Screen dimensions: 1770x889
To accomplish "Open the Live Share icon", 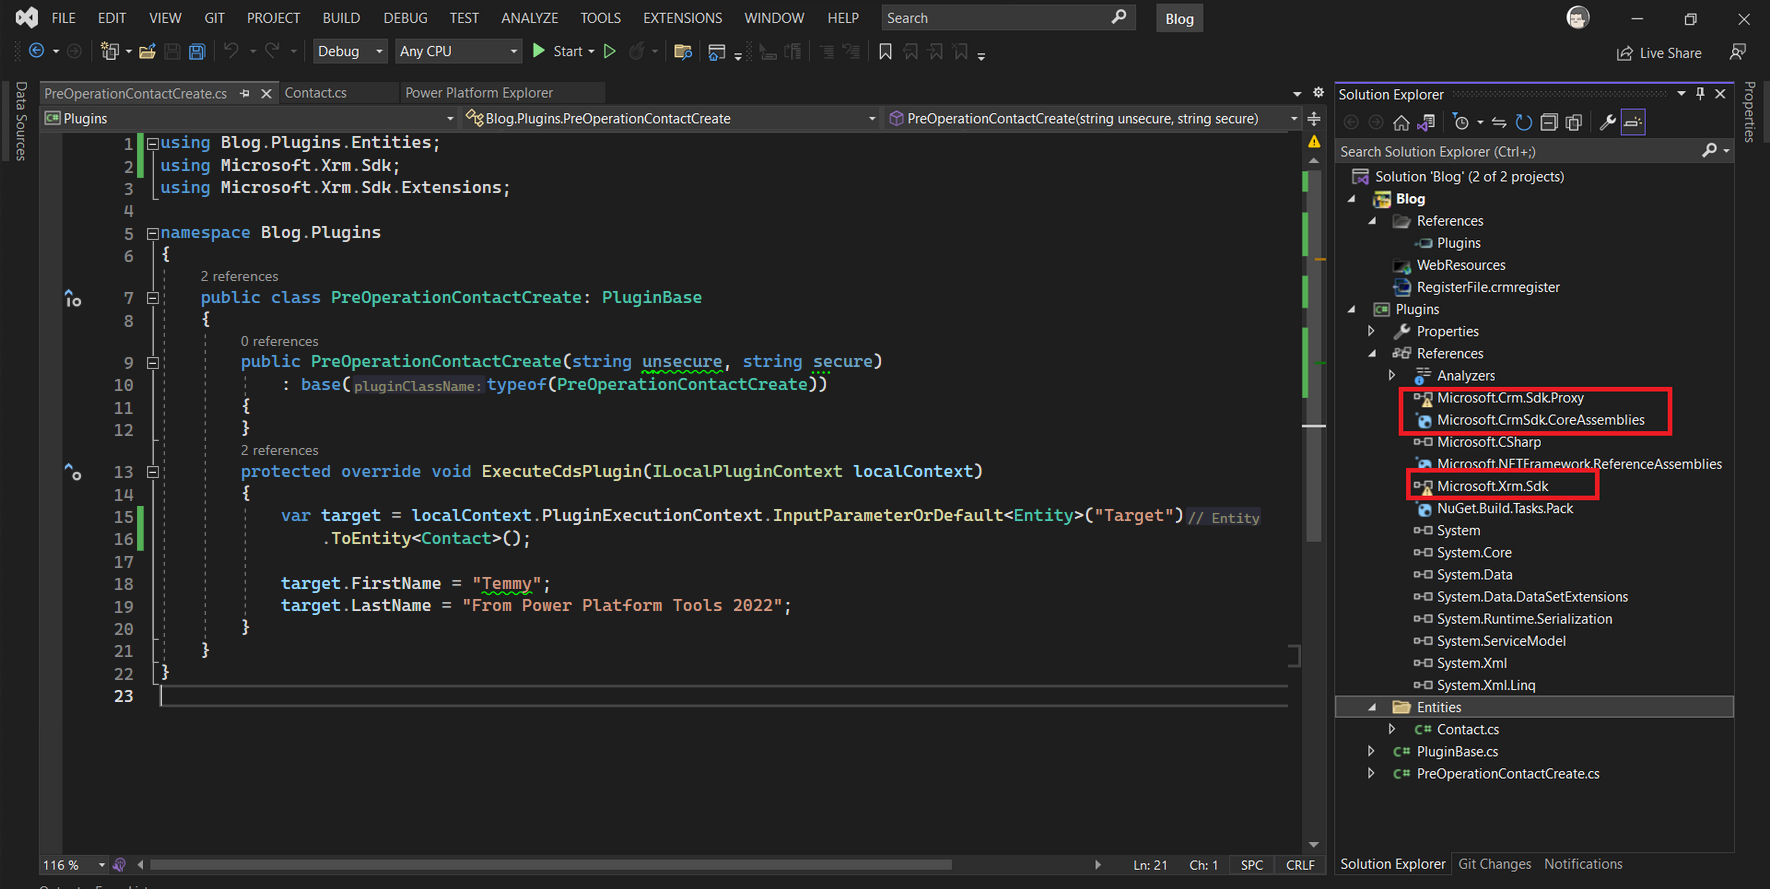I will pos(1625,53).
